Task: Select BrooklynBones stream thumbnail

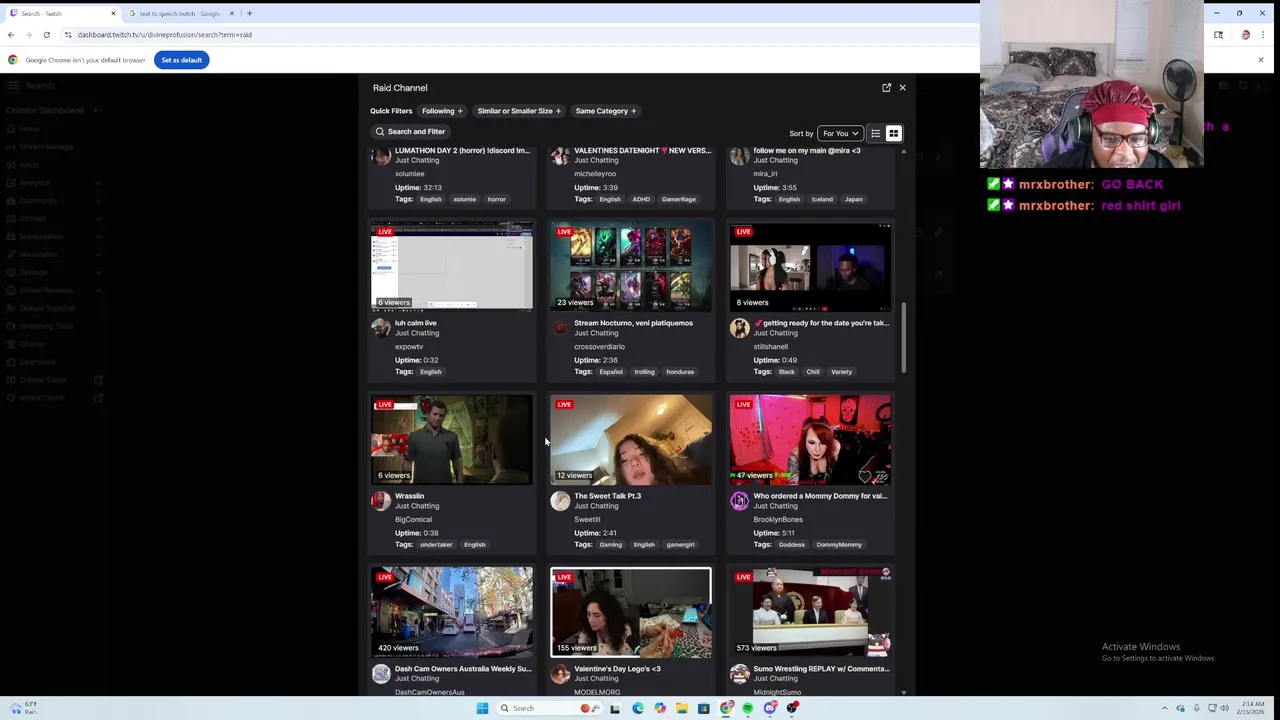Action: coord(810,440)
